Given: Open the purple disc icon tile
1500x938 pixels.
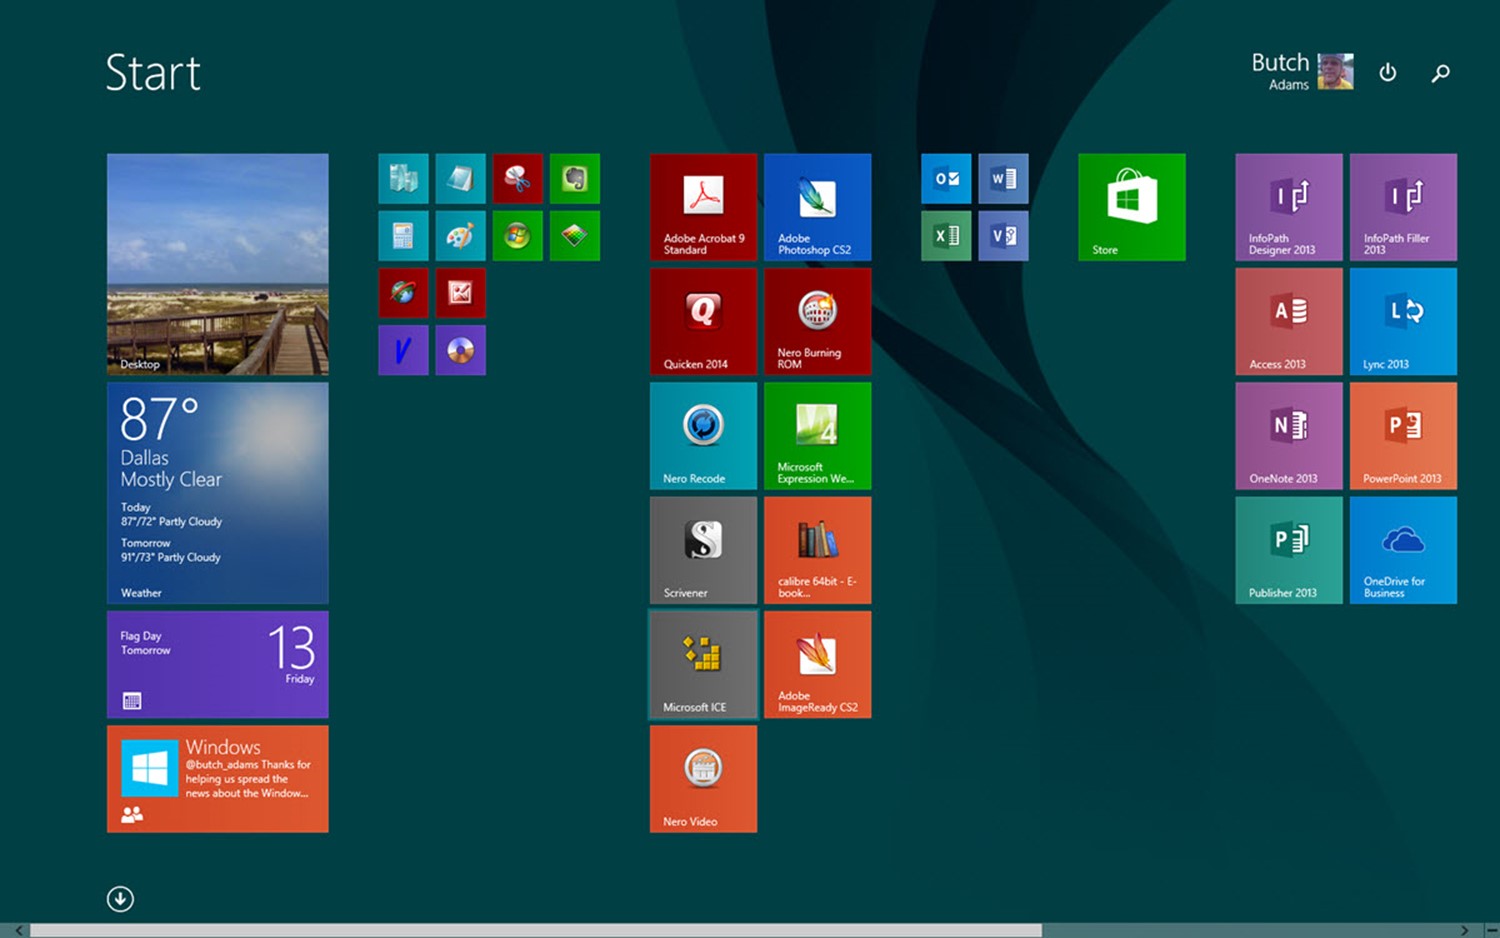Looking at the screenshot, I should (460, 350).
